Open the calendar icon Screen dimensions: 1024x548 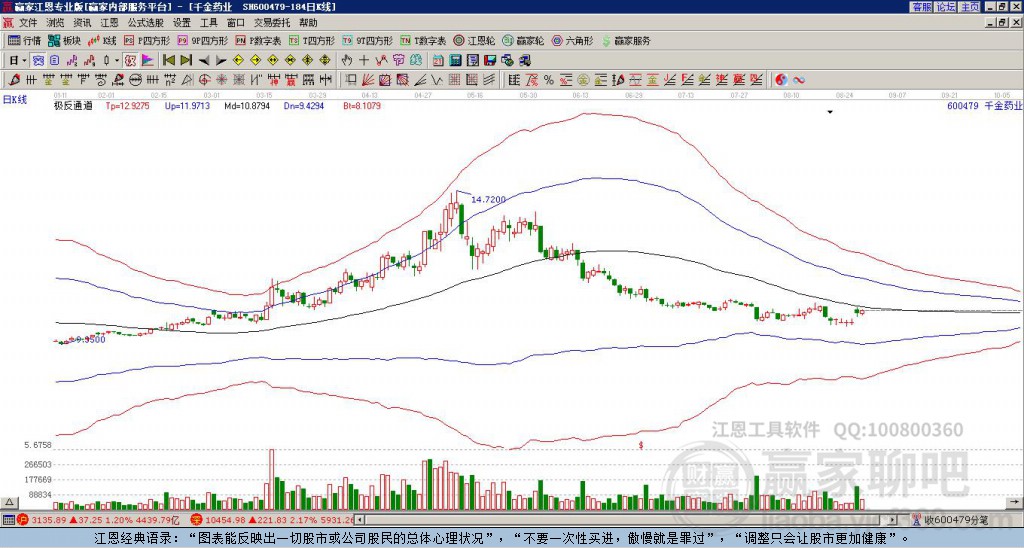click(x=438, y=61)
